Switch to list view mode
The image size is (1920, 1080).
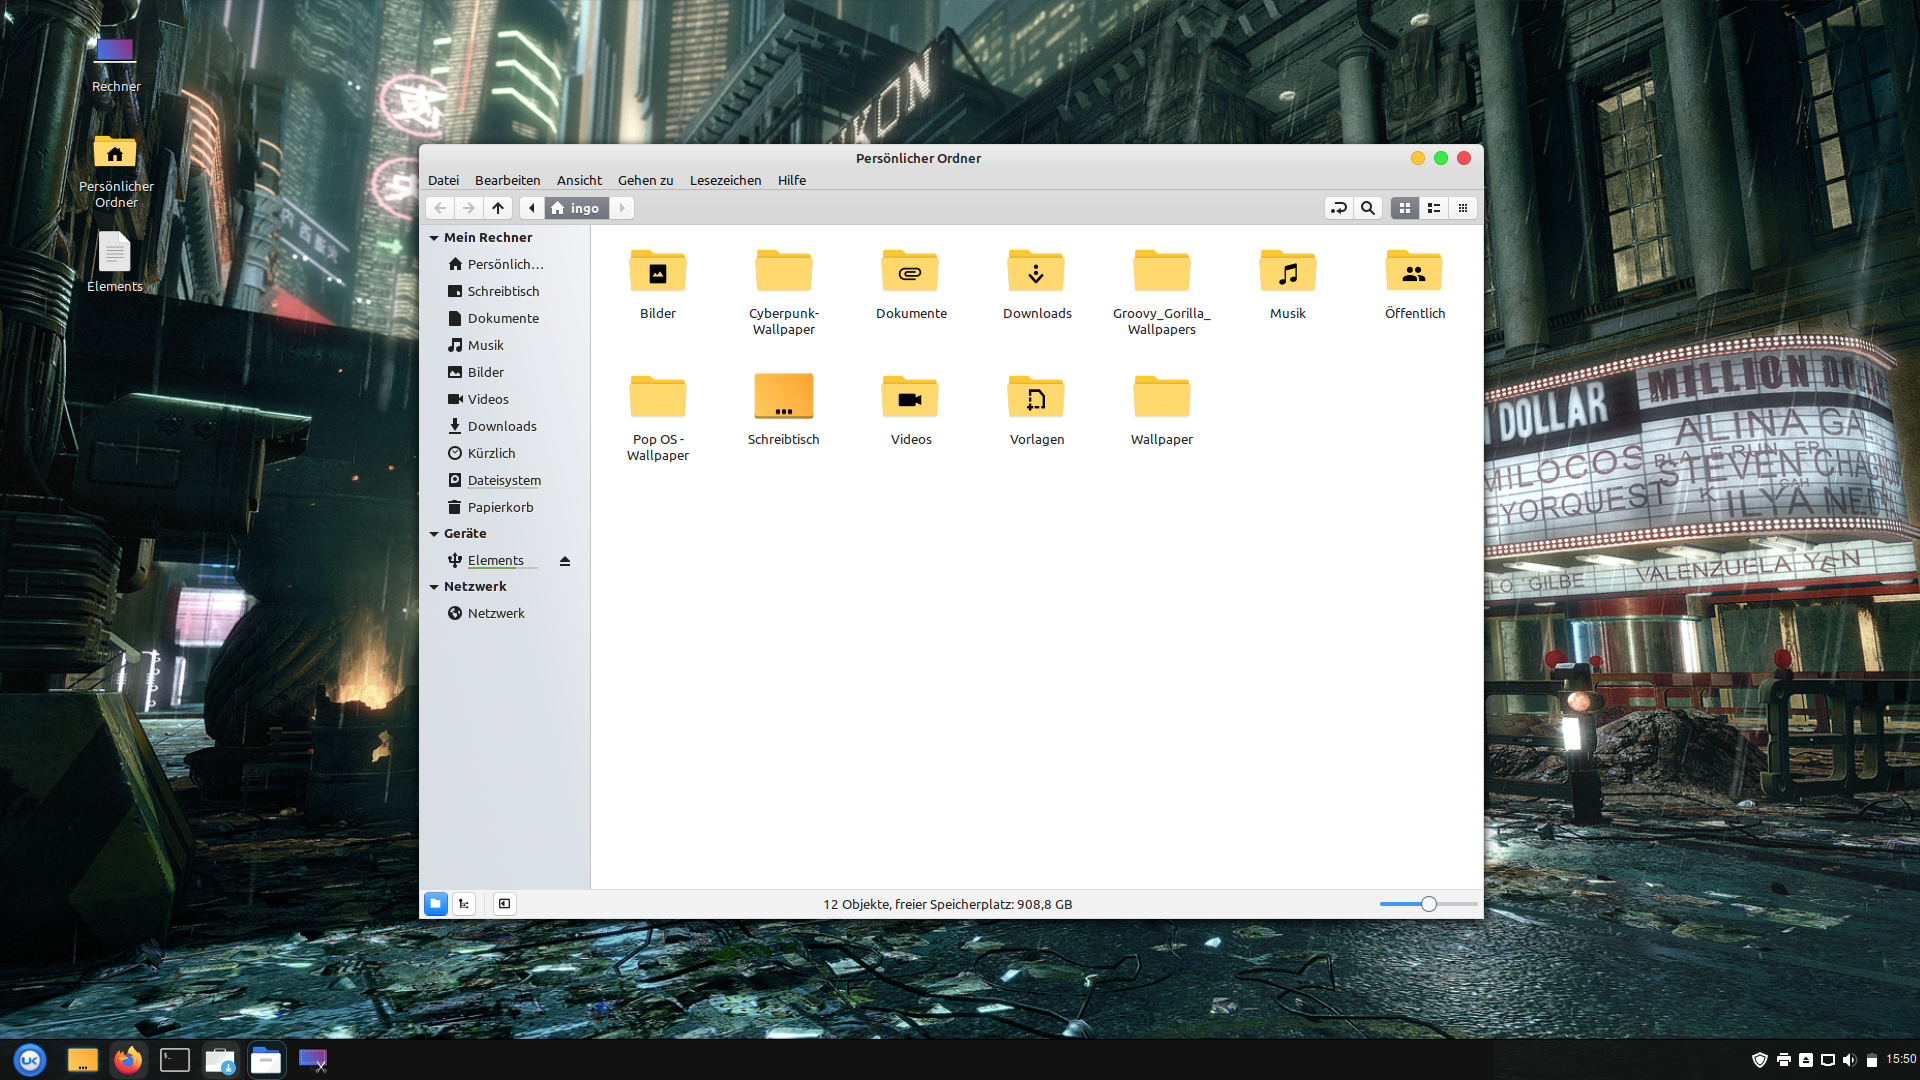pos(1434,208)
